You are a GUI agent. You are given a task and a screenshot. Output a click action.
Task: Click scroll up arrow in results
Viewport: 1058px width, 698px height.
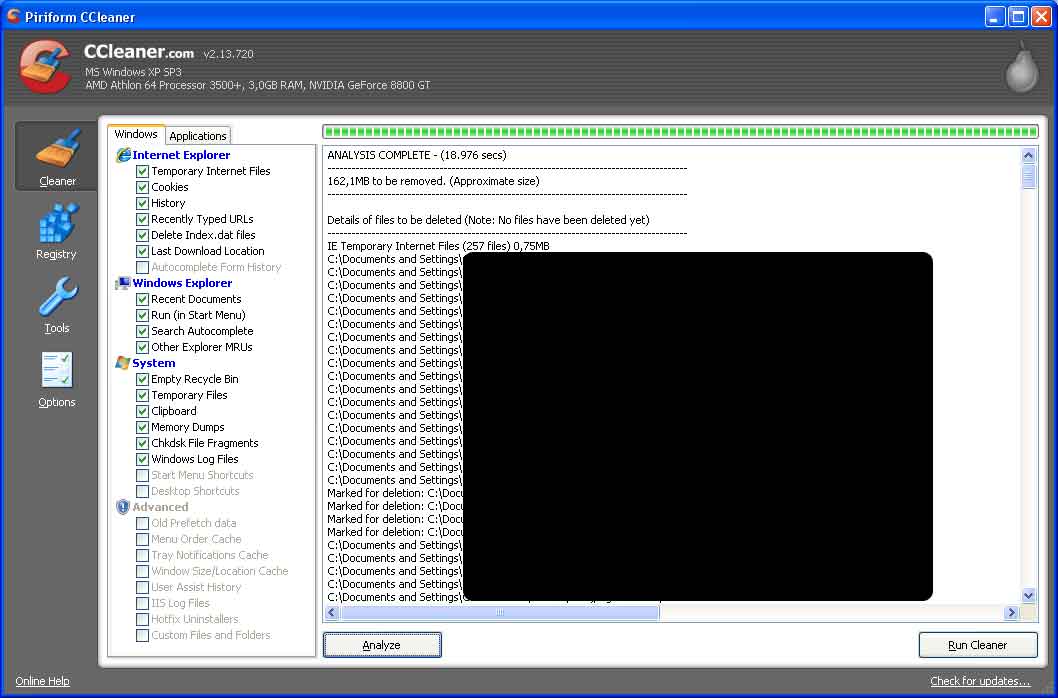1028,155
